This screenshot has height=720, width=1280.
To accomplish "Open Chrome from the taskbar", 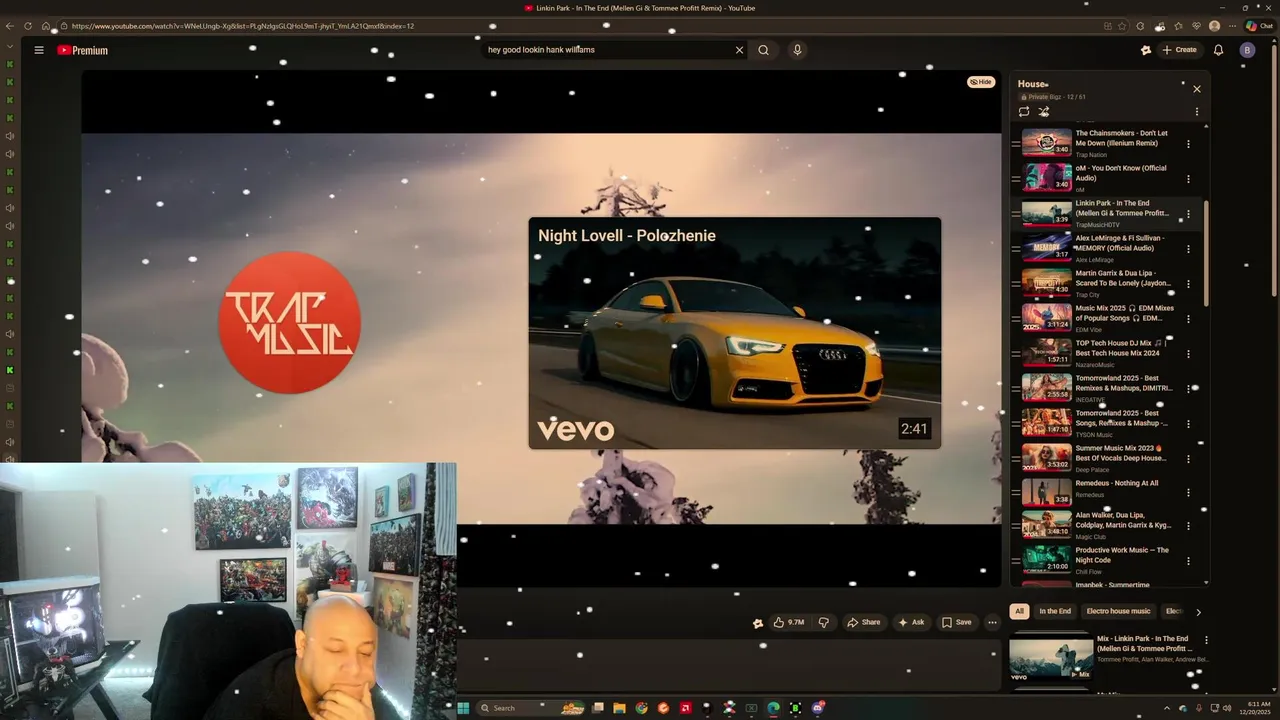I will (641, 708).
